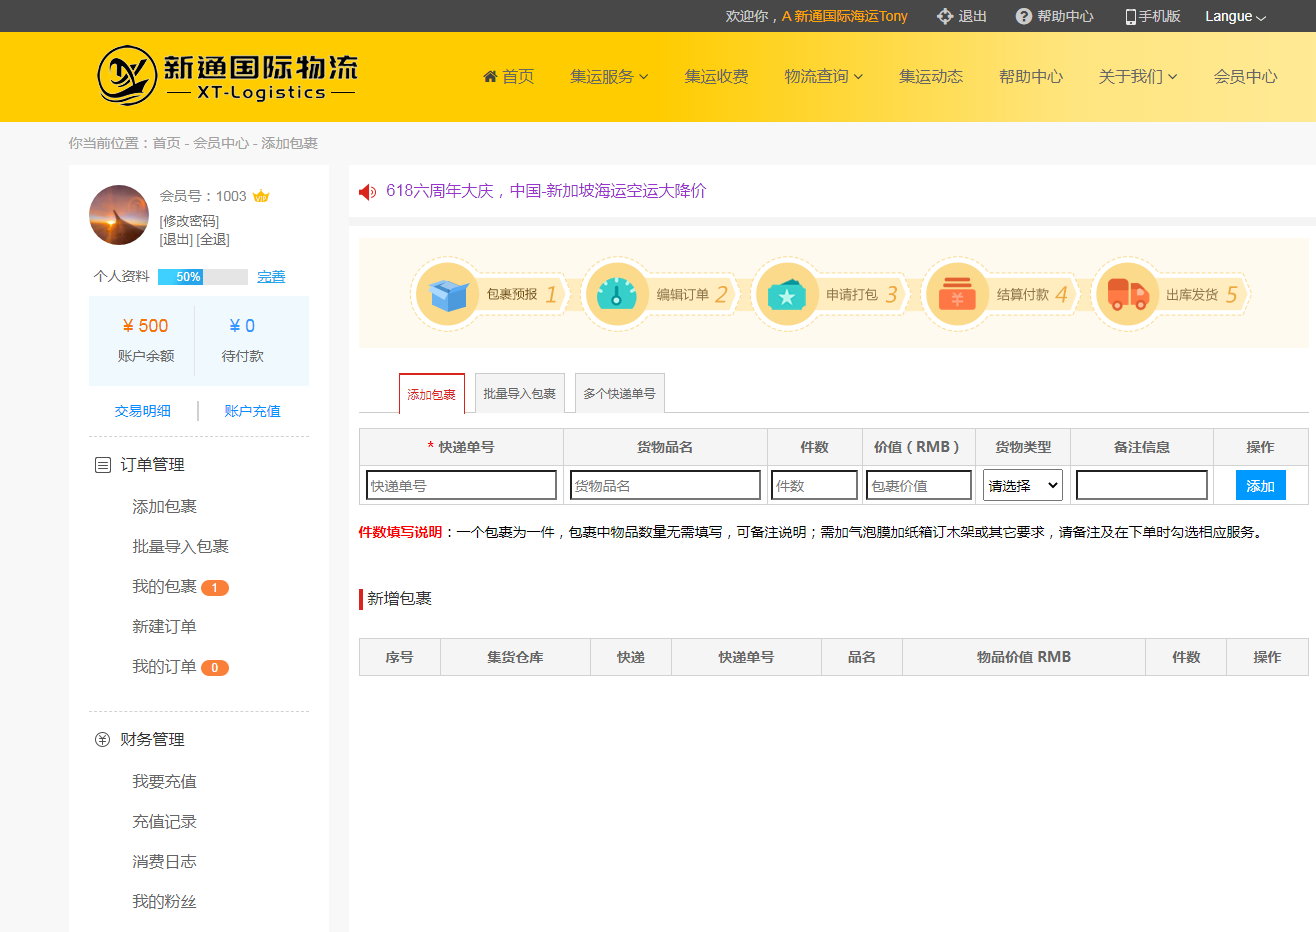Open the 集运动态 menu item
The image size is (1316, 932).
[930, 76]
